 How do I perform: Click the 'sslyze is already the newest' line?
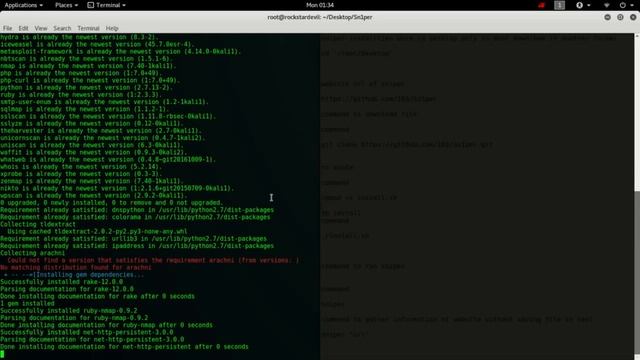(x=91, y=123)
